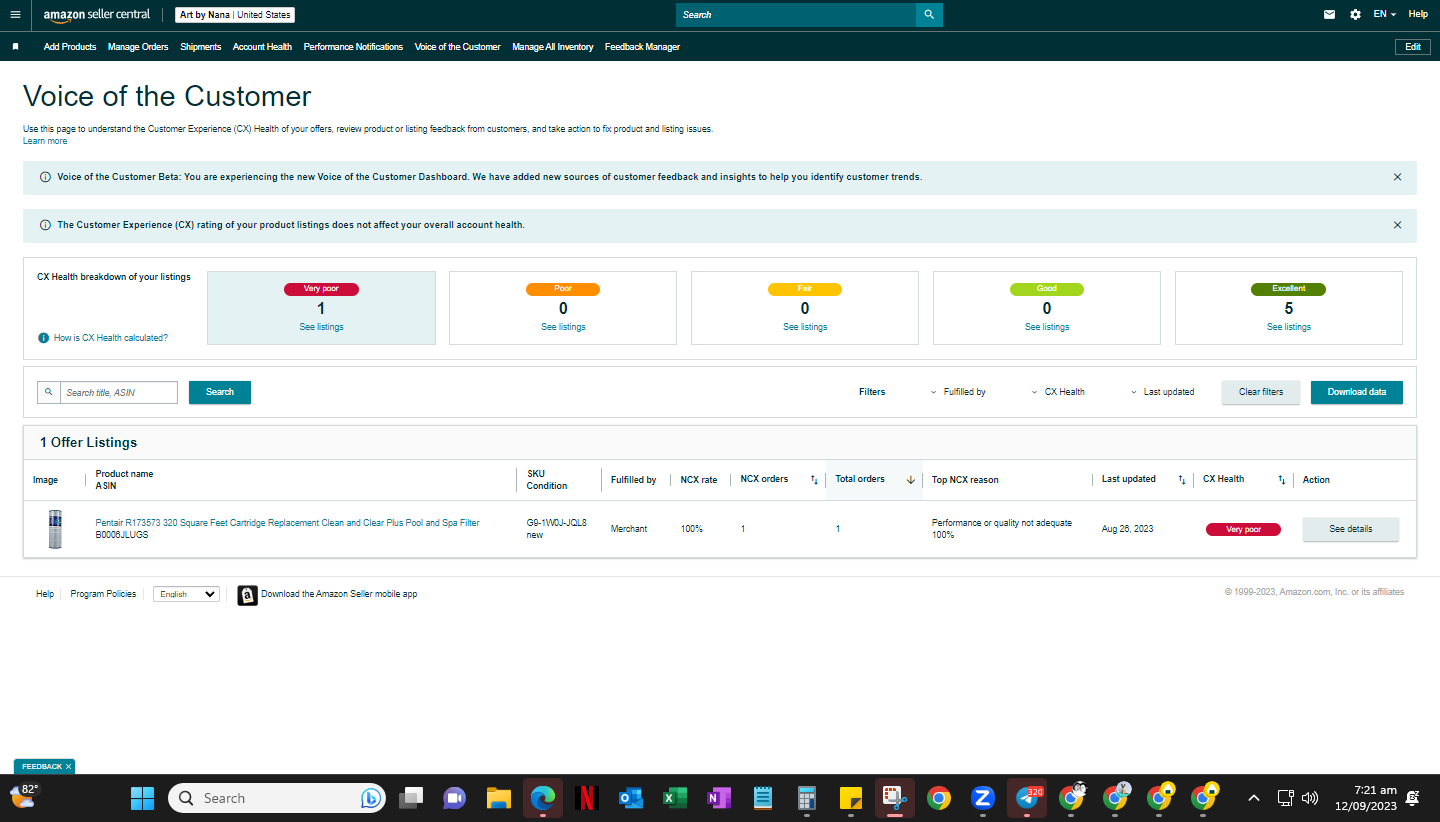Open Windows Start menu

143,798
